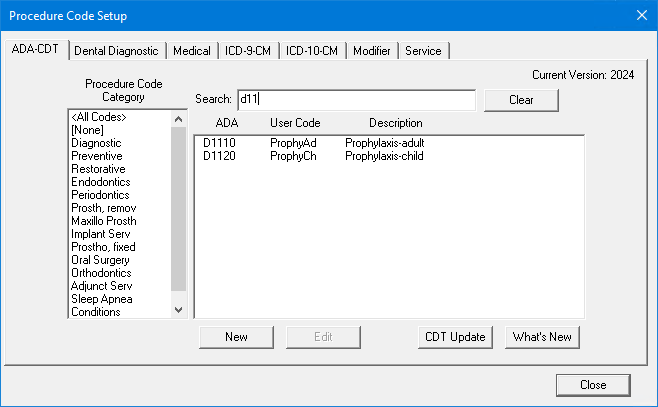Open What's New

[x=542, y=337]
